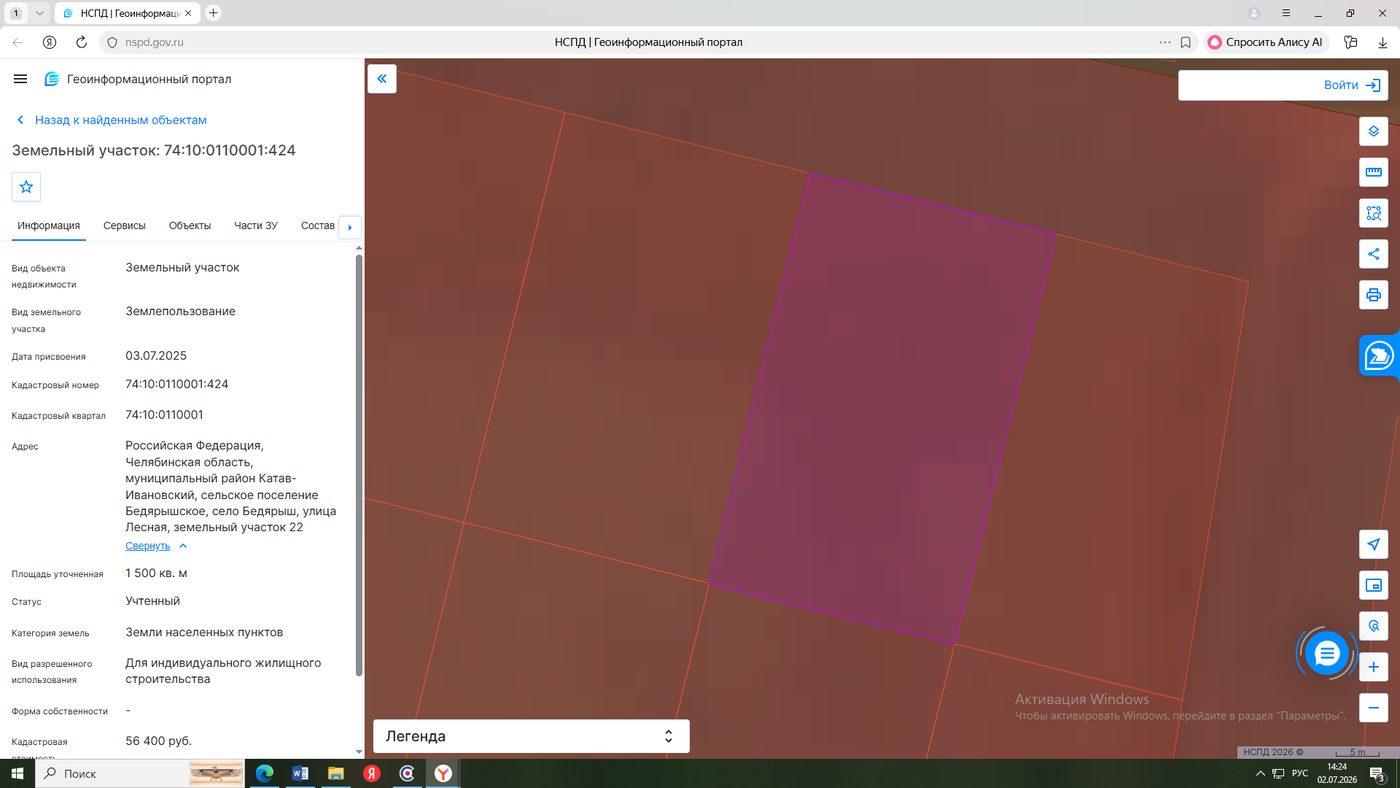Screen dimensions: 1400x788
Task: Click the nspd.gov.ru address field
Action: (x=154, y=43)
